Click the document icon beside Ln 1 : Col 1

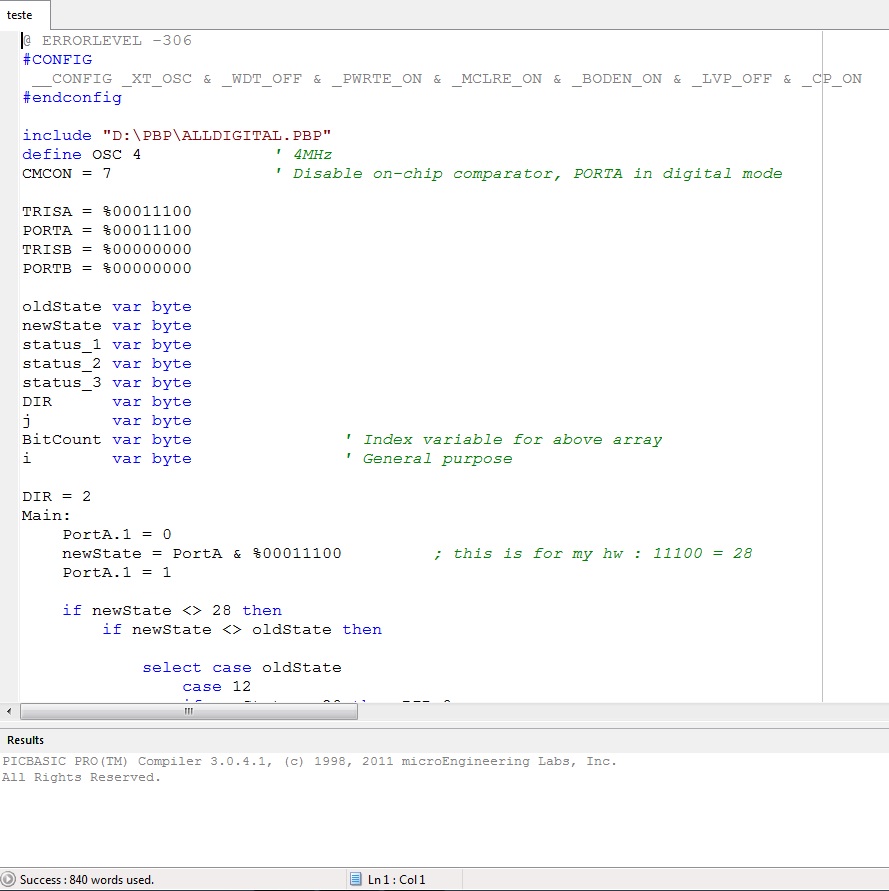click(x=355, y=880)
